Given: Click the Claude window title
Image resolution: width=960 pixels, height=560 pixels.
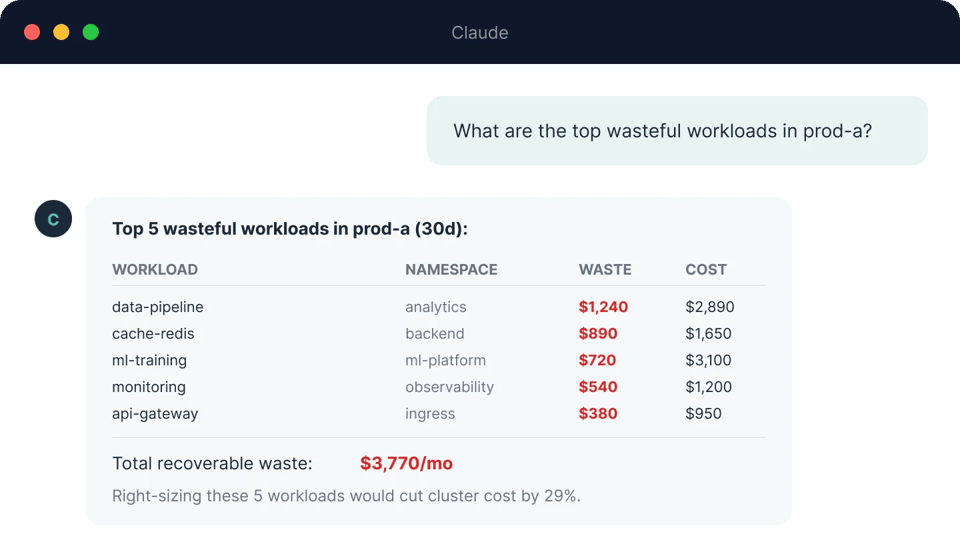Looking at the screenshot, I should coord(480,32).
